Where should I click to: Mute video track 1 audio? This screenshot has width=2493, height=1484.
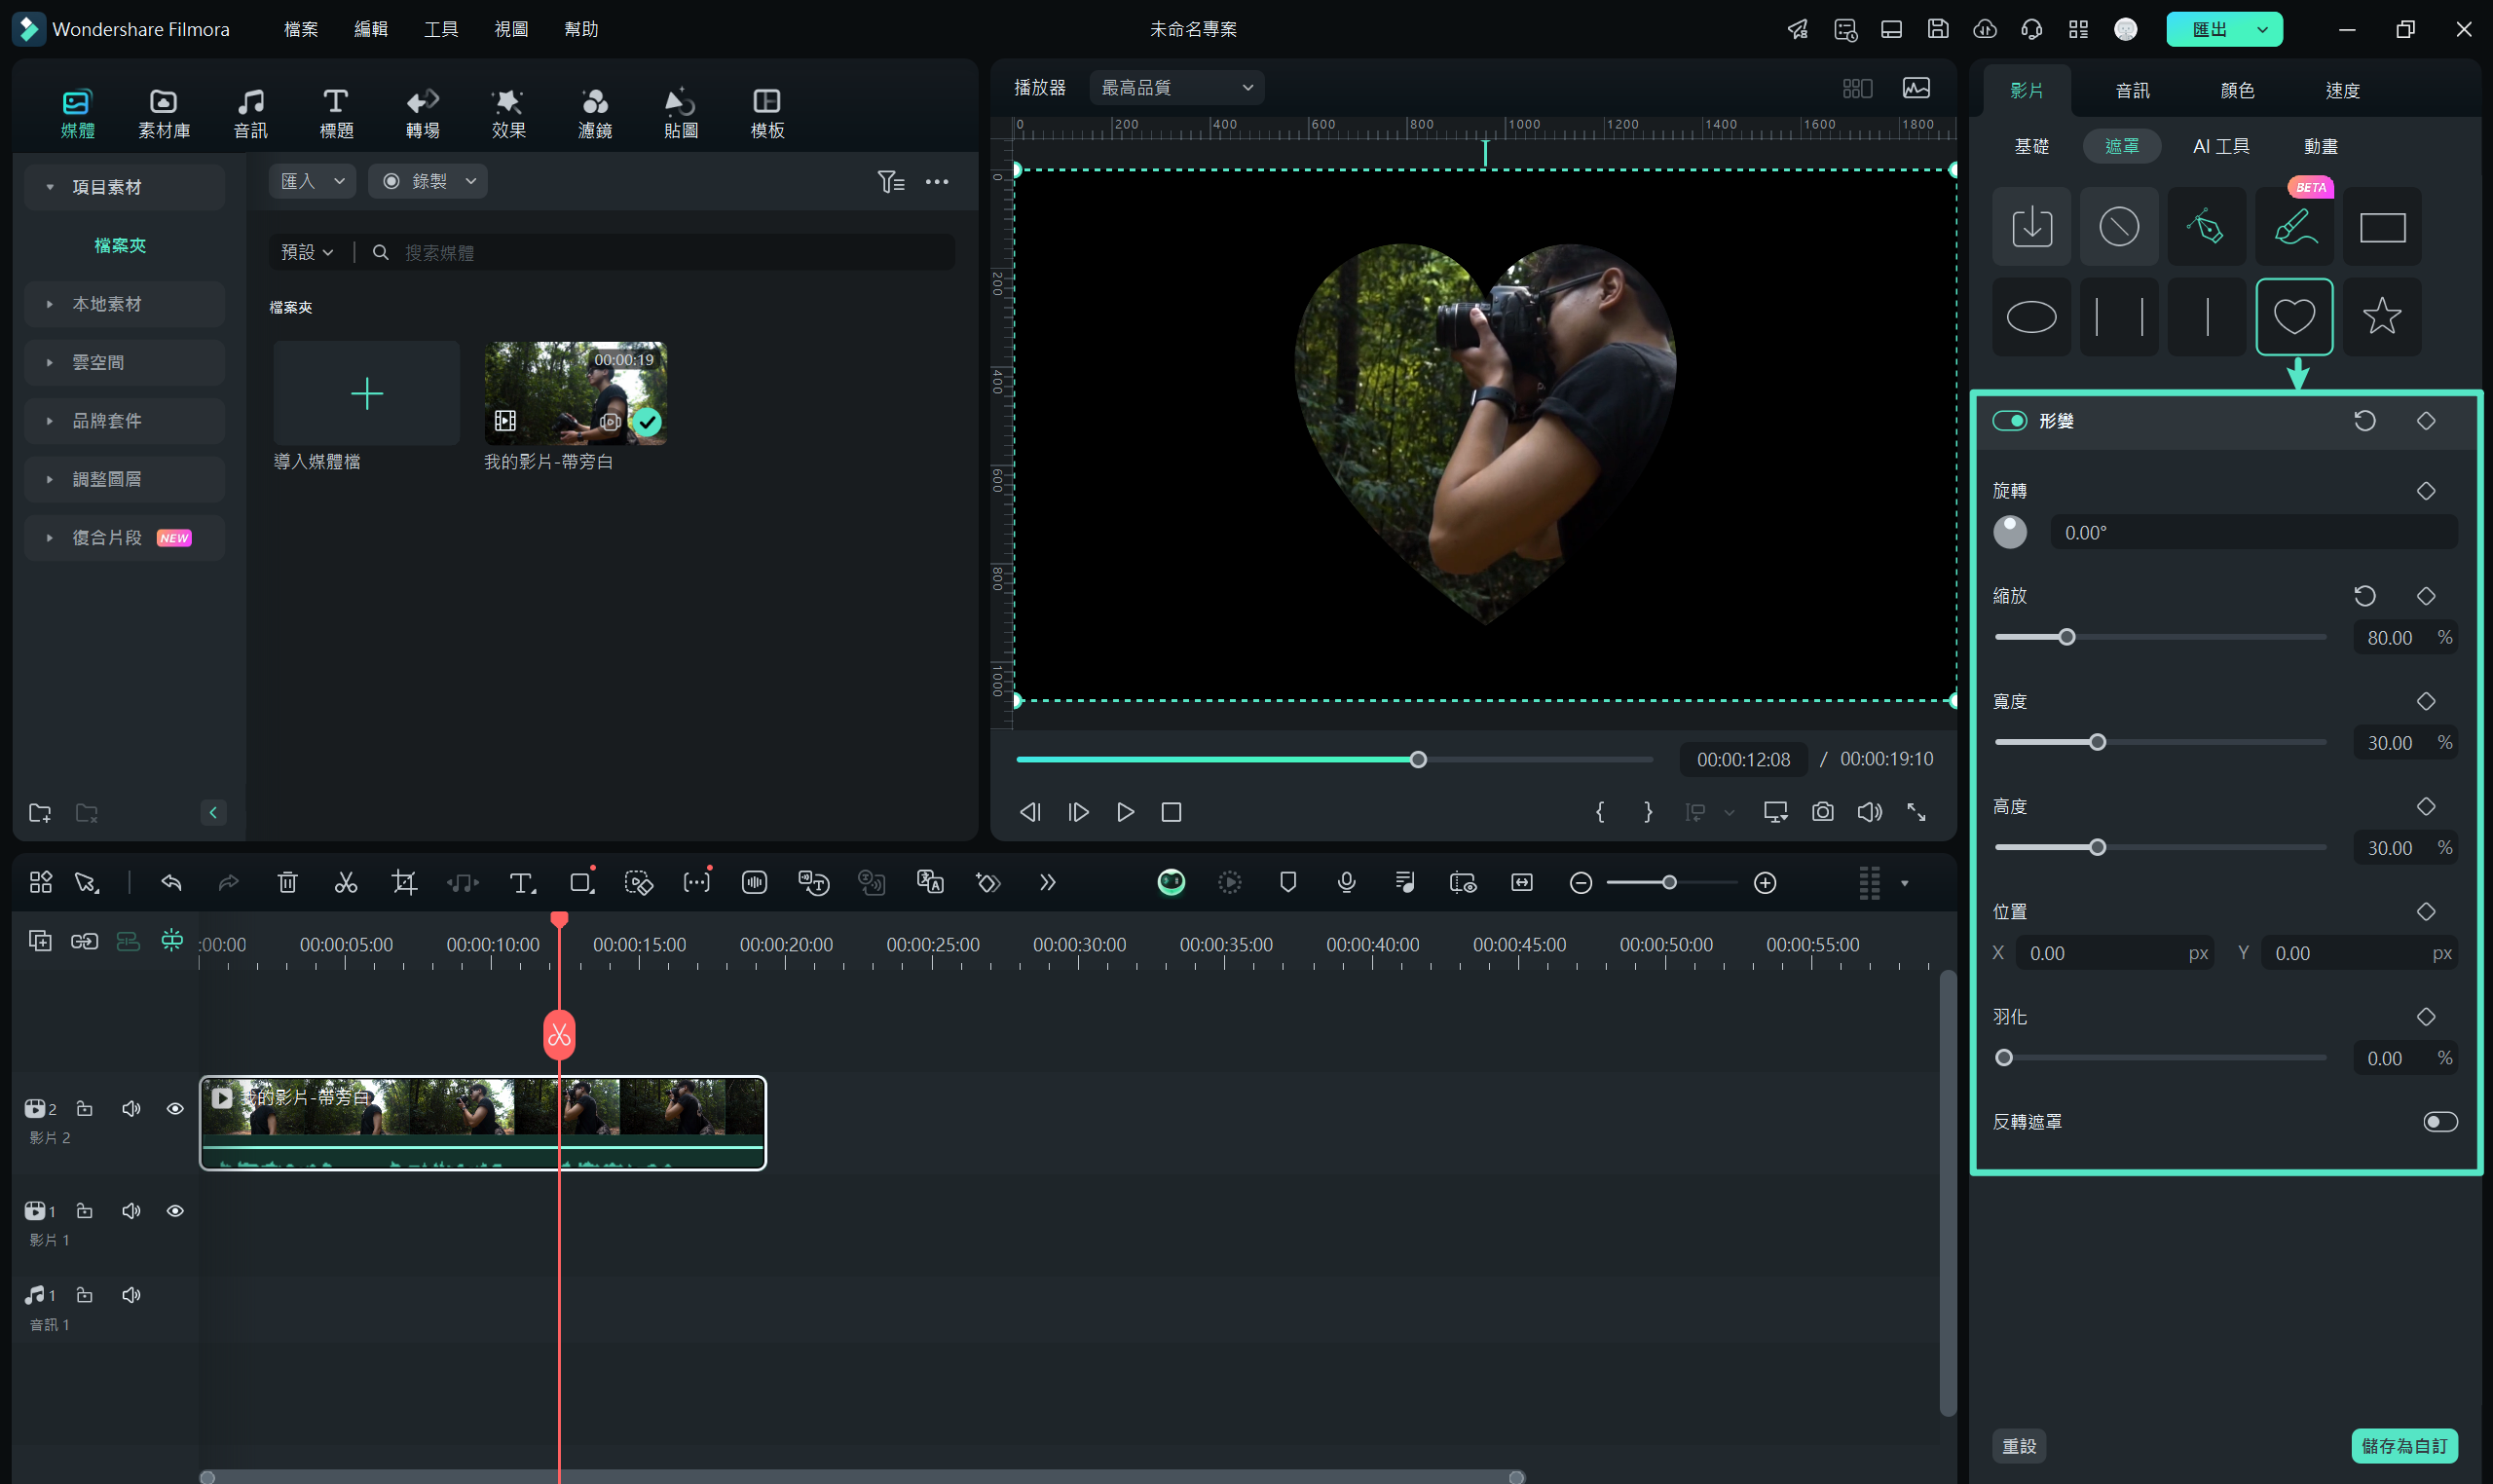pos(131,1211)
